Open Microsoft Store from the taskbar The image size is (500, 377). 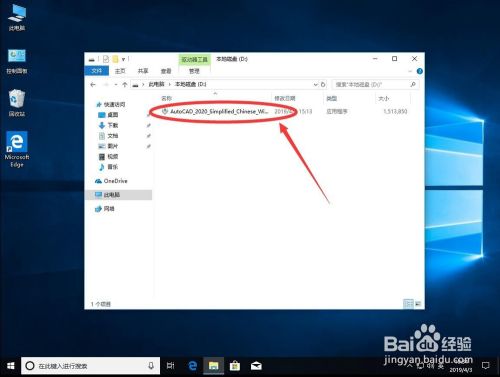click(x=235, y=366)
